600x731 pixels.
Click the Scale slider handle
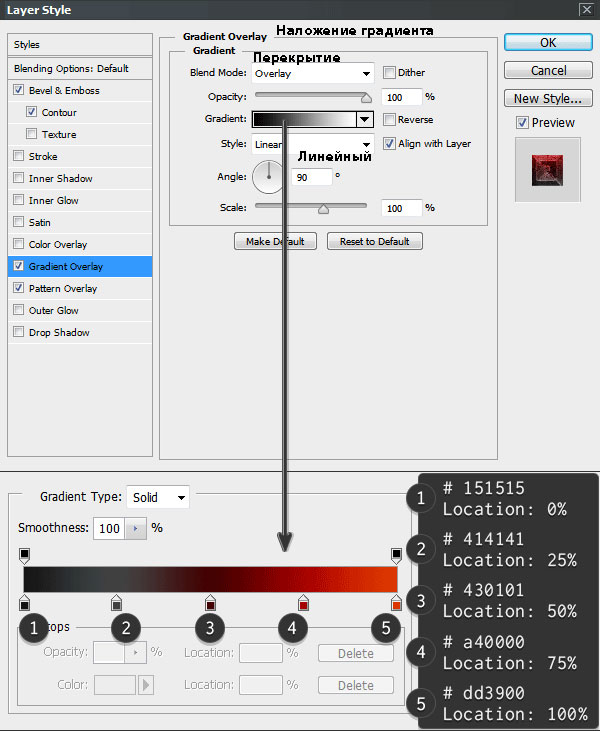(324, 208)
